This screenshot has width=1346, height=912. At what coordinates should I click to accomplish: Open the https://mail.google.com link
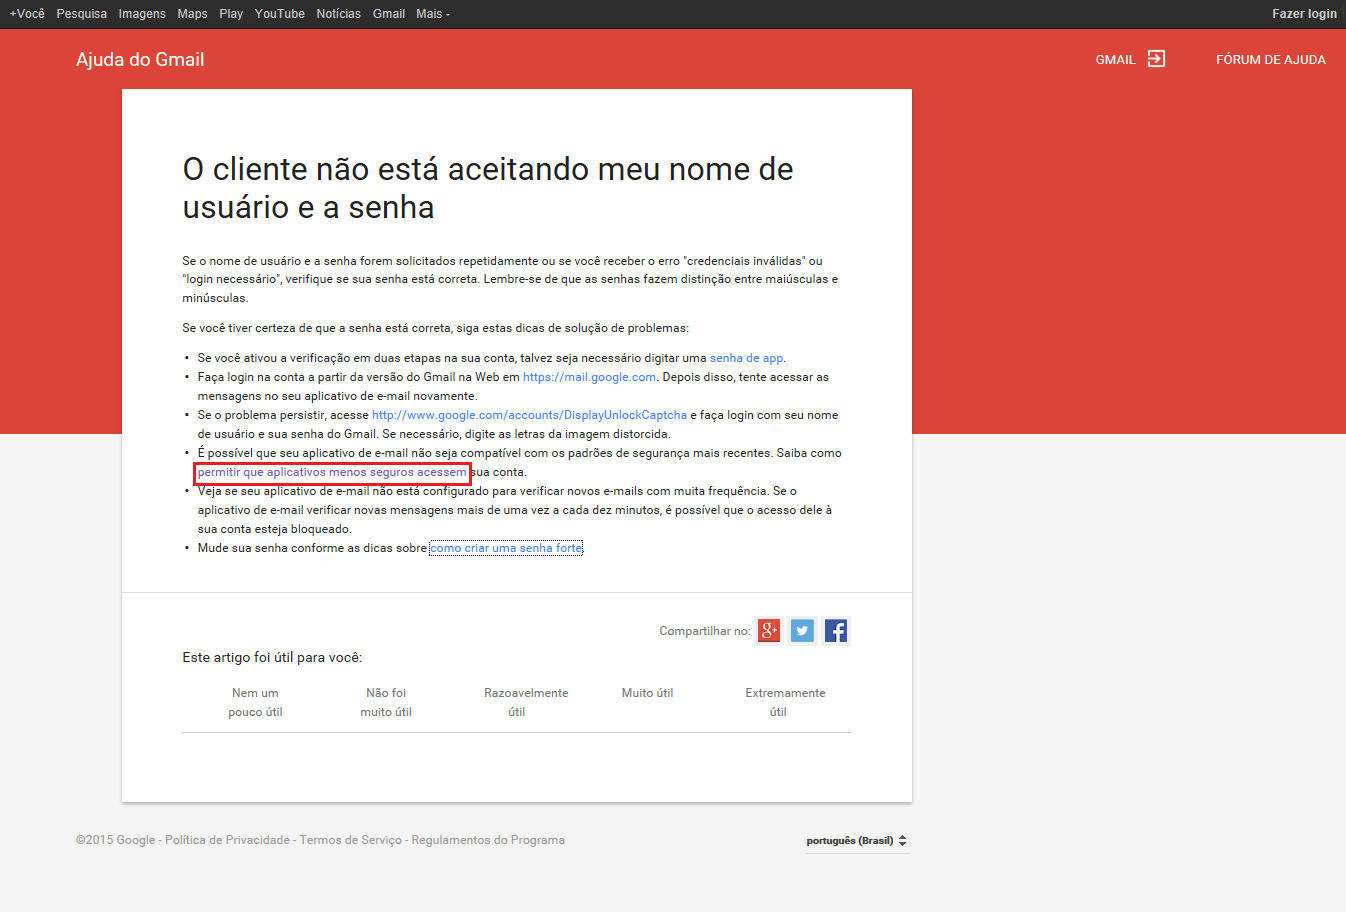[589, 377]
